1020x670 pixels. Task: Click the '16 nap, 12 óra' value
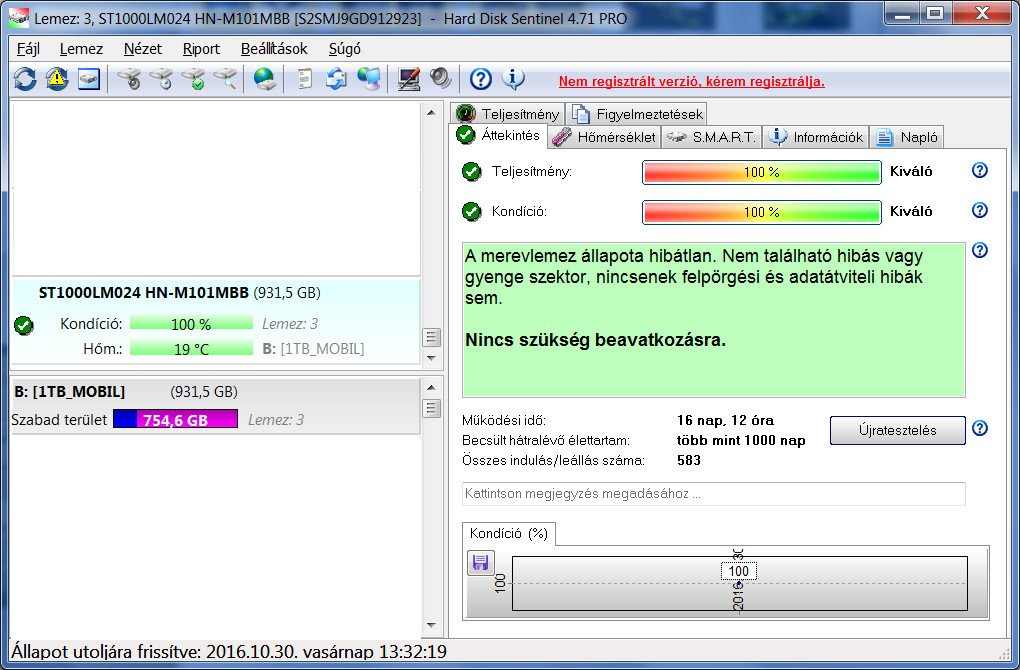tap(725, 420)
